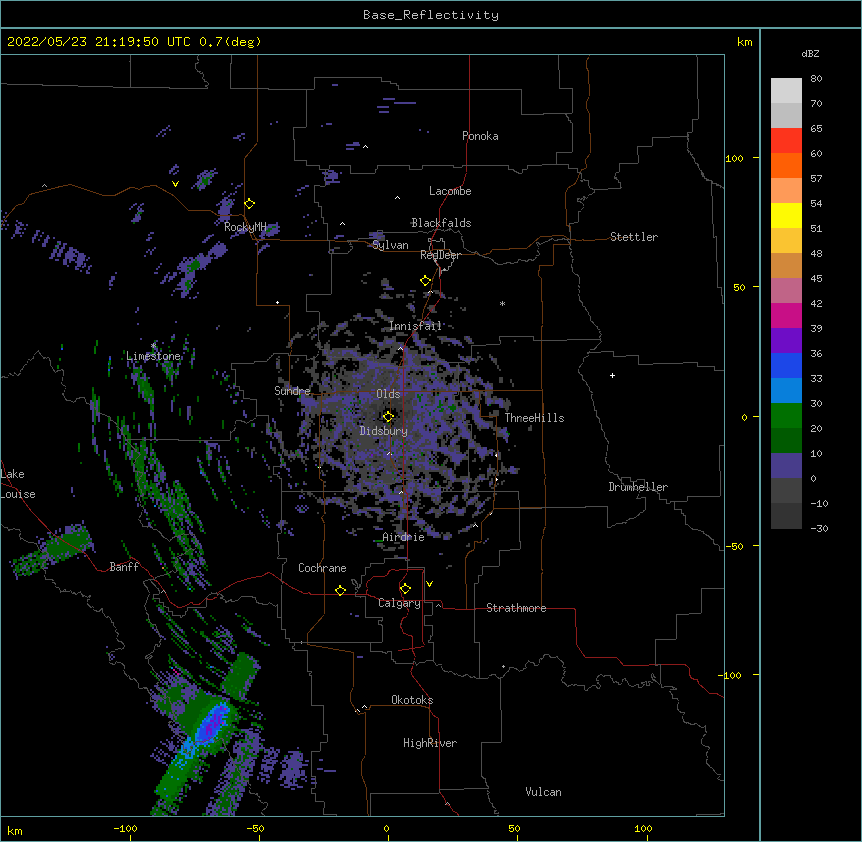This screenshot has height=842, width=862.
Task: Pick the bright yellow 51-54 dBZ legend swatch
Action: 786,215
